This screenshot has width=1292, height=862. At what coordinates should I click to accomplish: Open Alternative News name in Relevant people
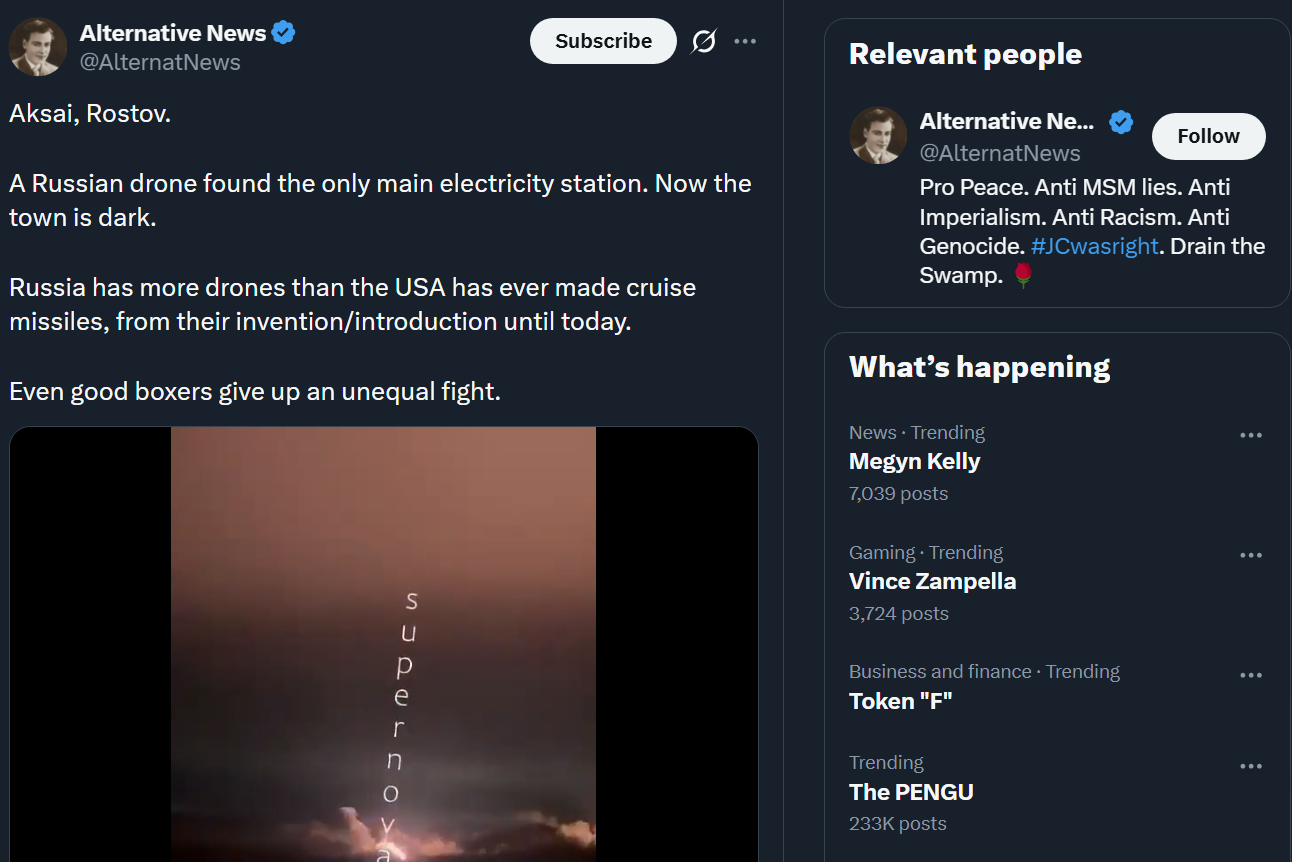click(1006, 122)
